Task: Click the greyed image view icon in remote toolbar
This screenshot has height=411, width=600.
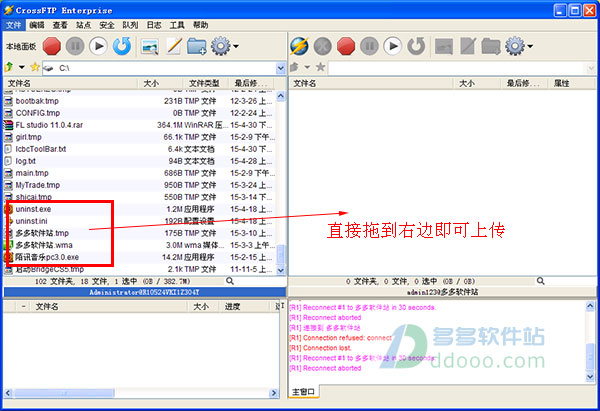Action: coord(444,47)
